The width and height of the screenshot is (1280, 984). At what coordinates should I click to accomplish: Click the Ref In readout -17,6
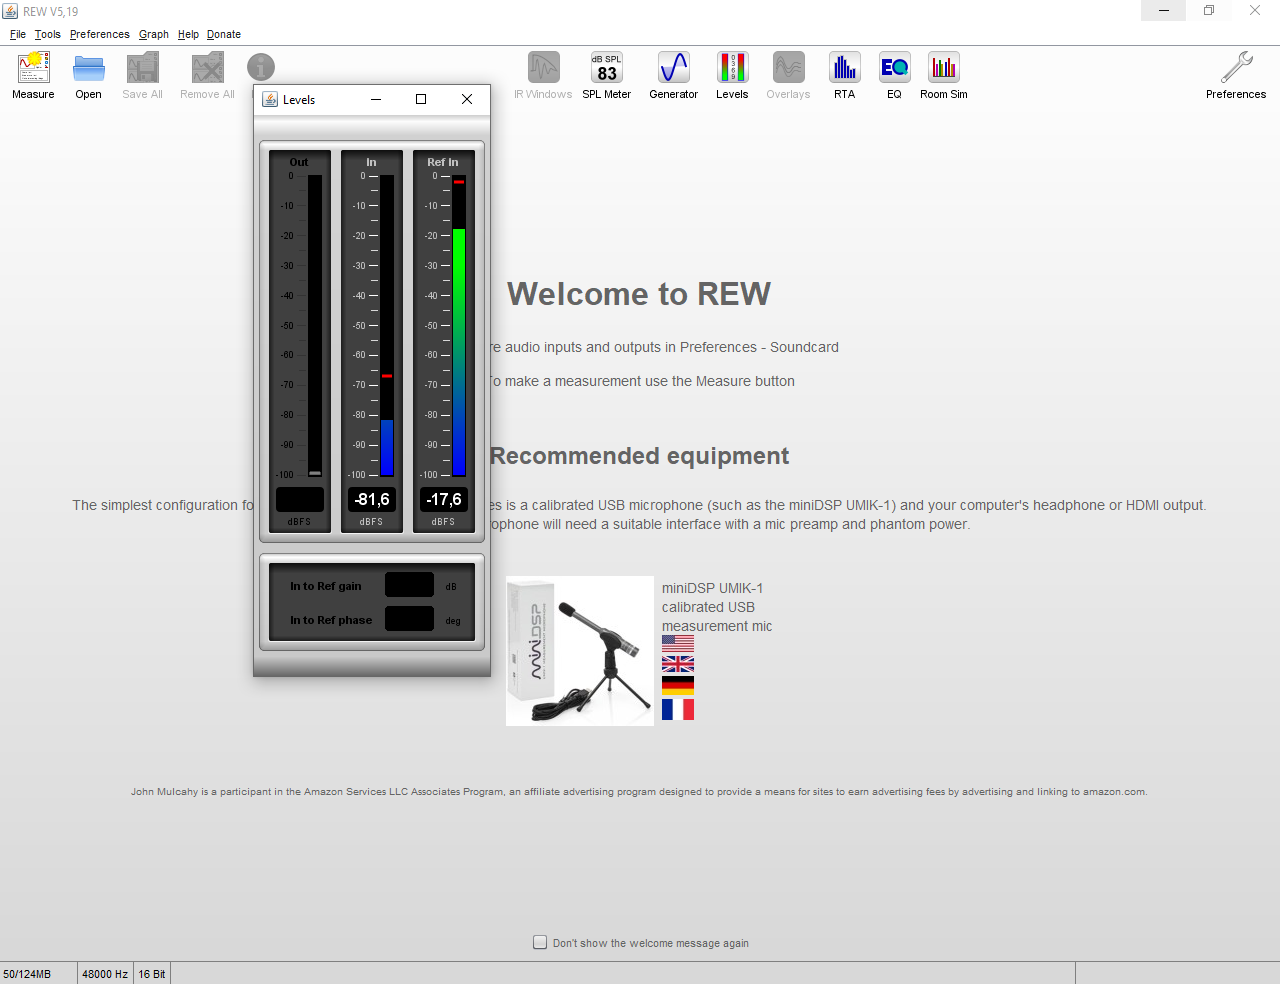tap(444, 499)
